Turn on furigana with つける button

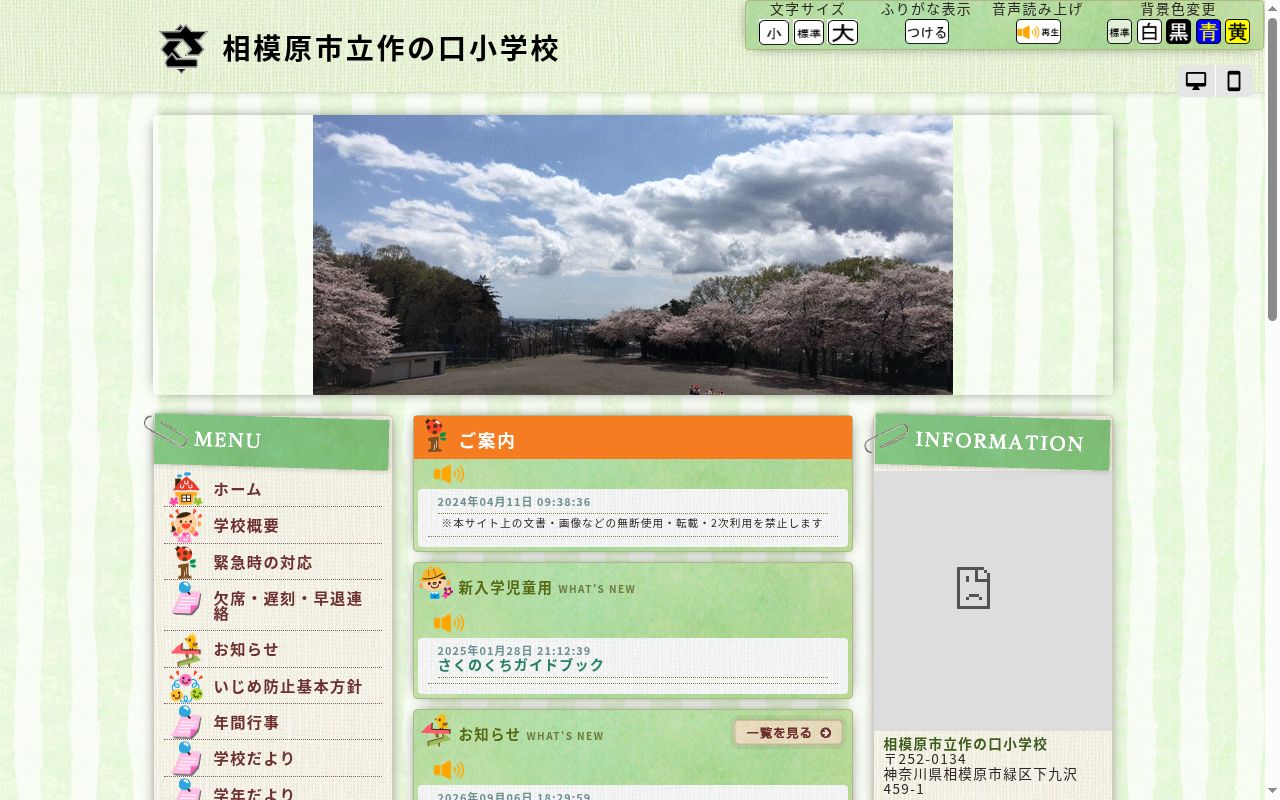[x=927, y=32]
